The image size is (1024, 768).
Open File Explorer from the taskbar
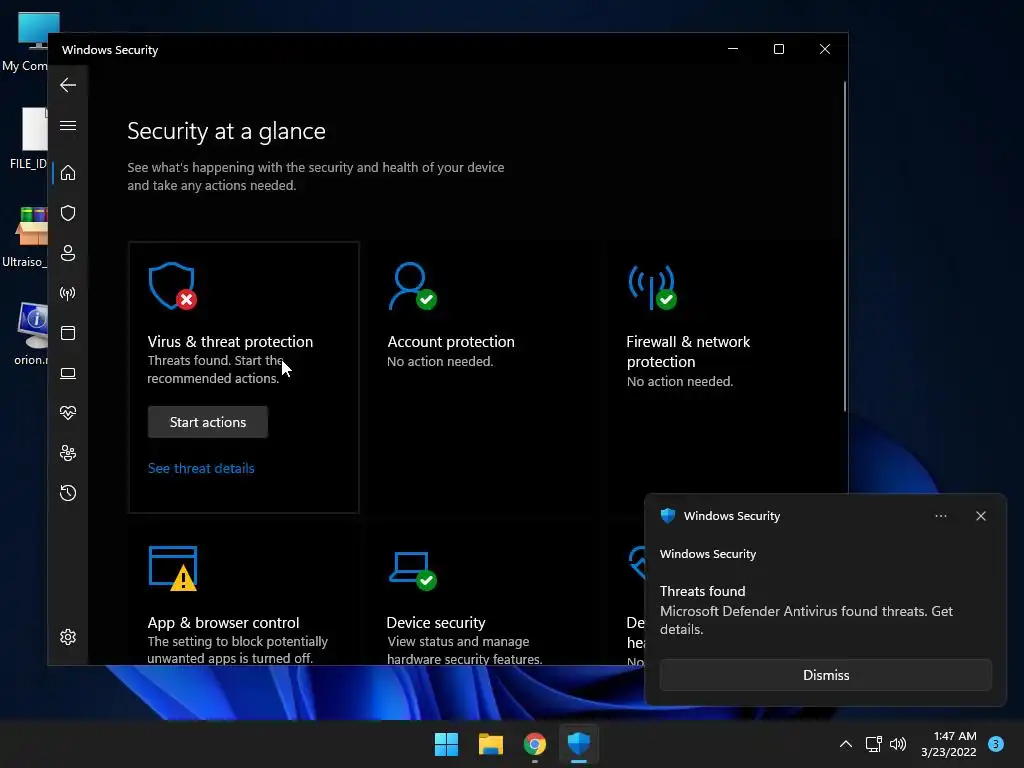pyautogui.click(x=490, y=744)
